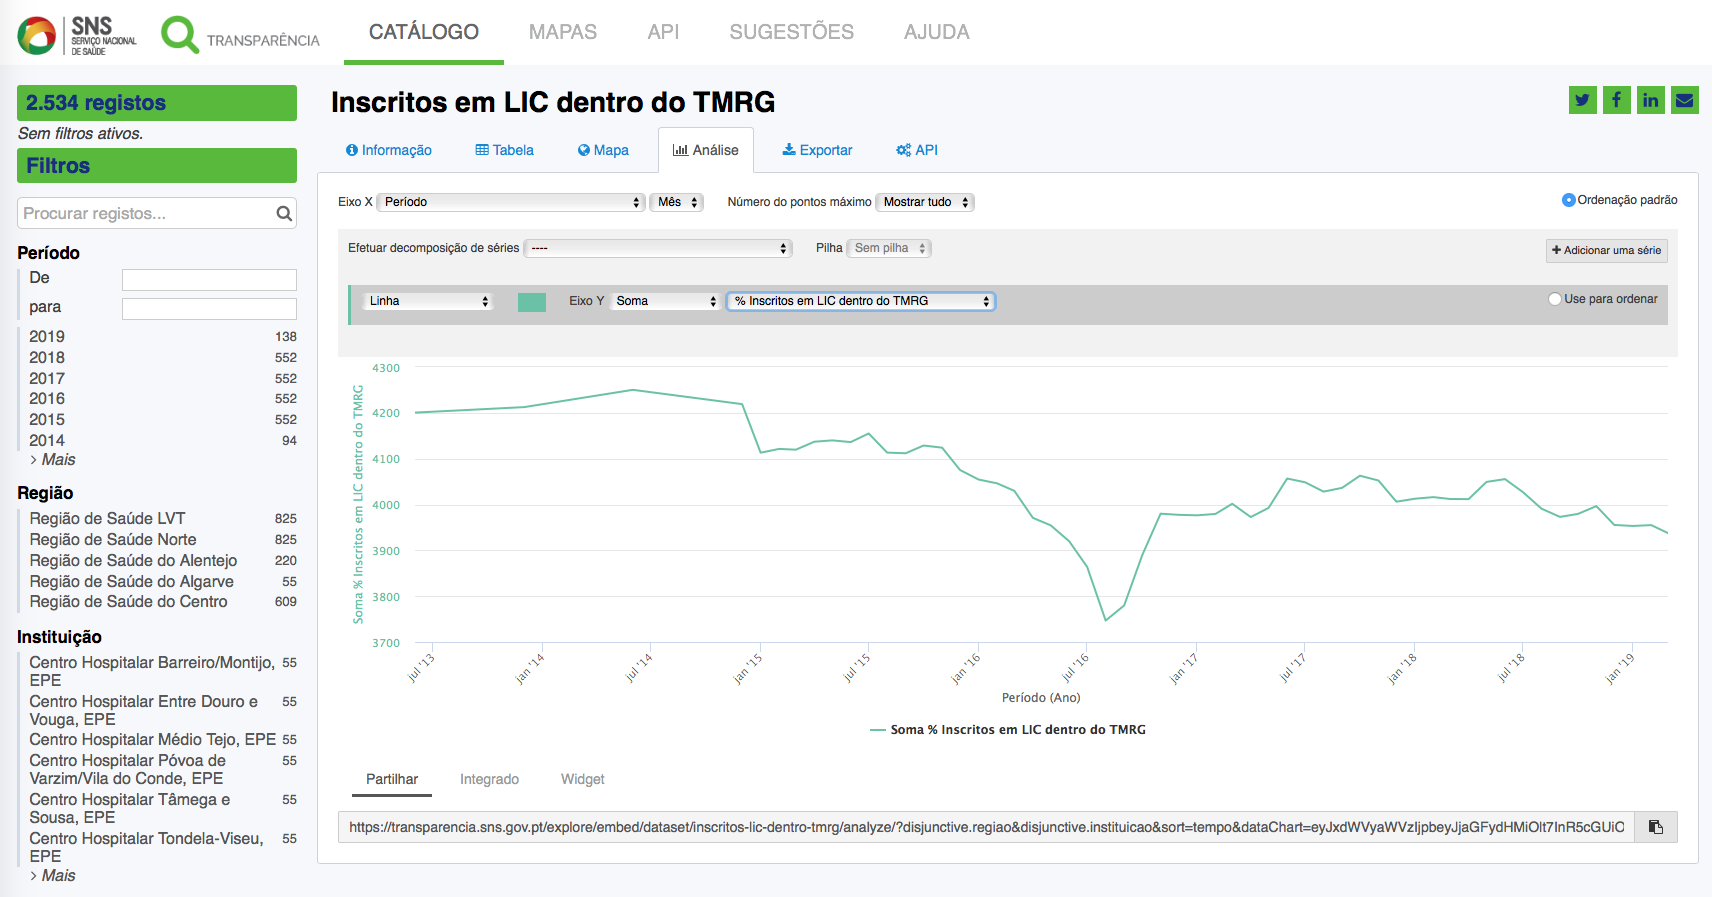This screenshot has height=897, width=1712.
Task: Filter by year 2018
Action: pyautogui.click(x=163, y=358)
